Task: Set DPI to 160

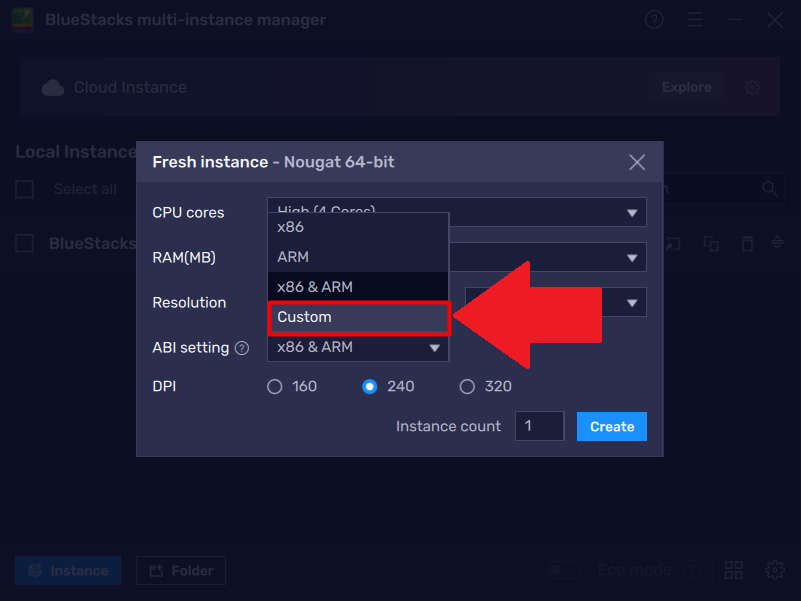Action: point(275,387)
